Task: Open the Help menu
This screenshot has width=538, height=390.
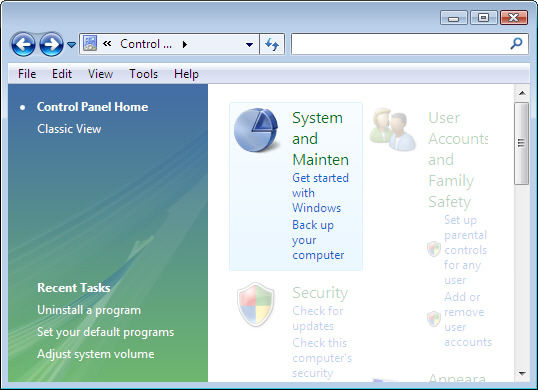Action: [186, 74]
